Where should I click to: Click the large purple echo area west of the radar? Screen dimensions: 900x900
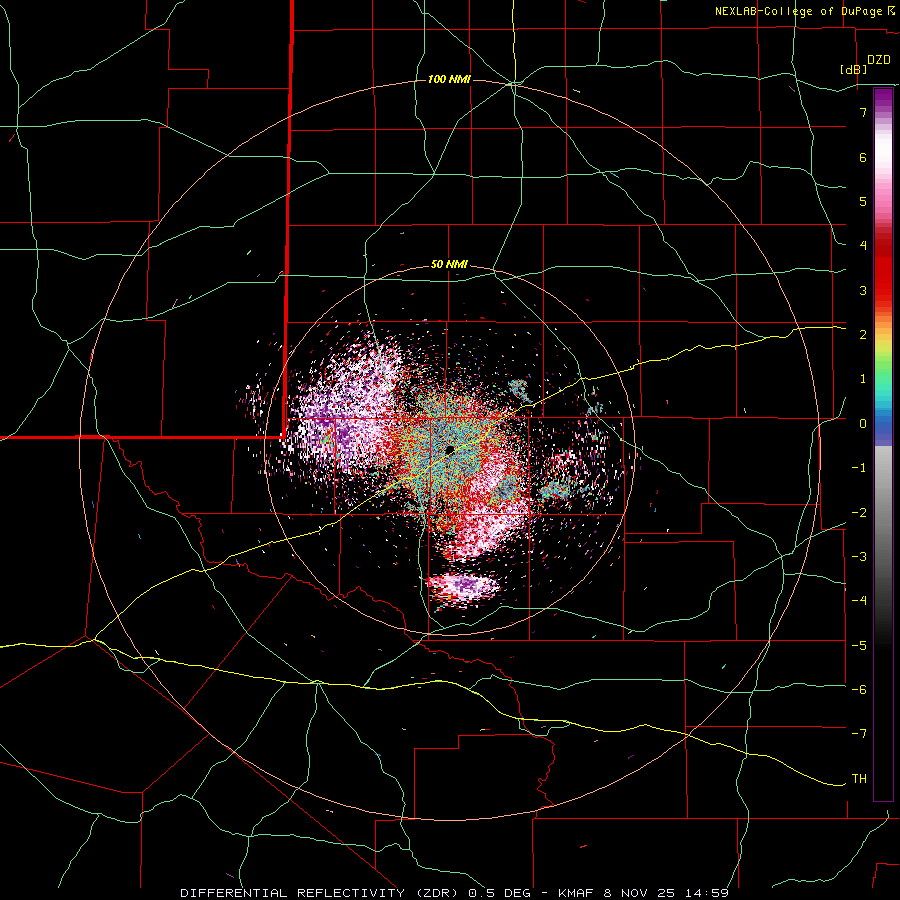click(346, 410)
